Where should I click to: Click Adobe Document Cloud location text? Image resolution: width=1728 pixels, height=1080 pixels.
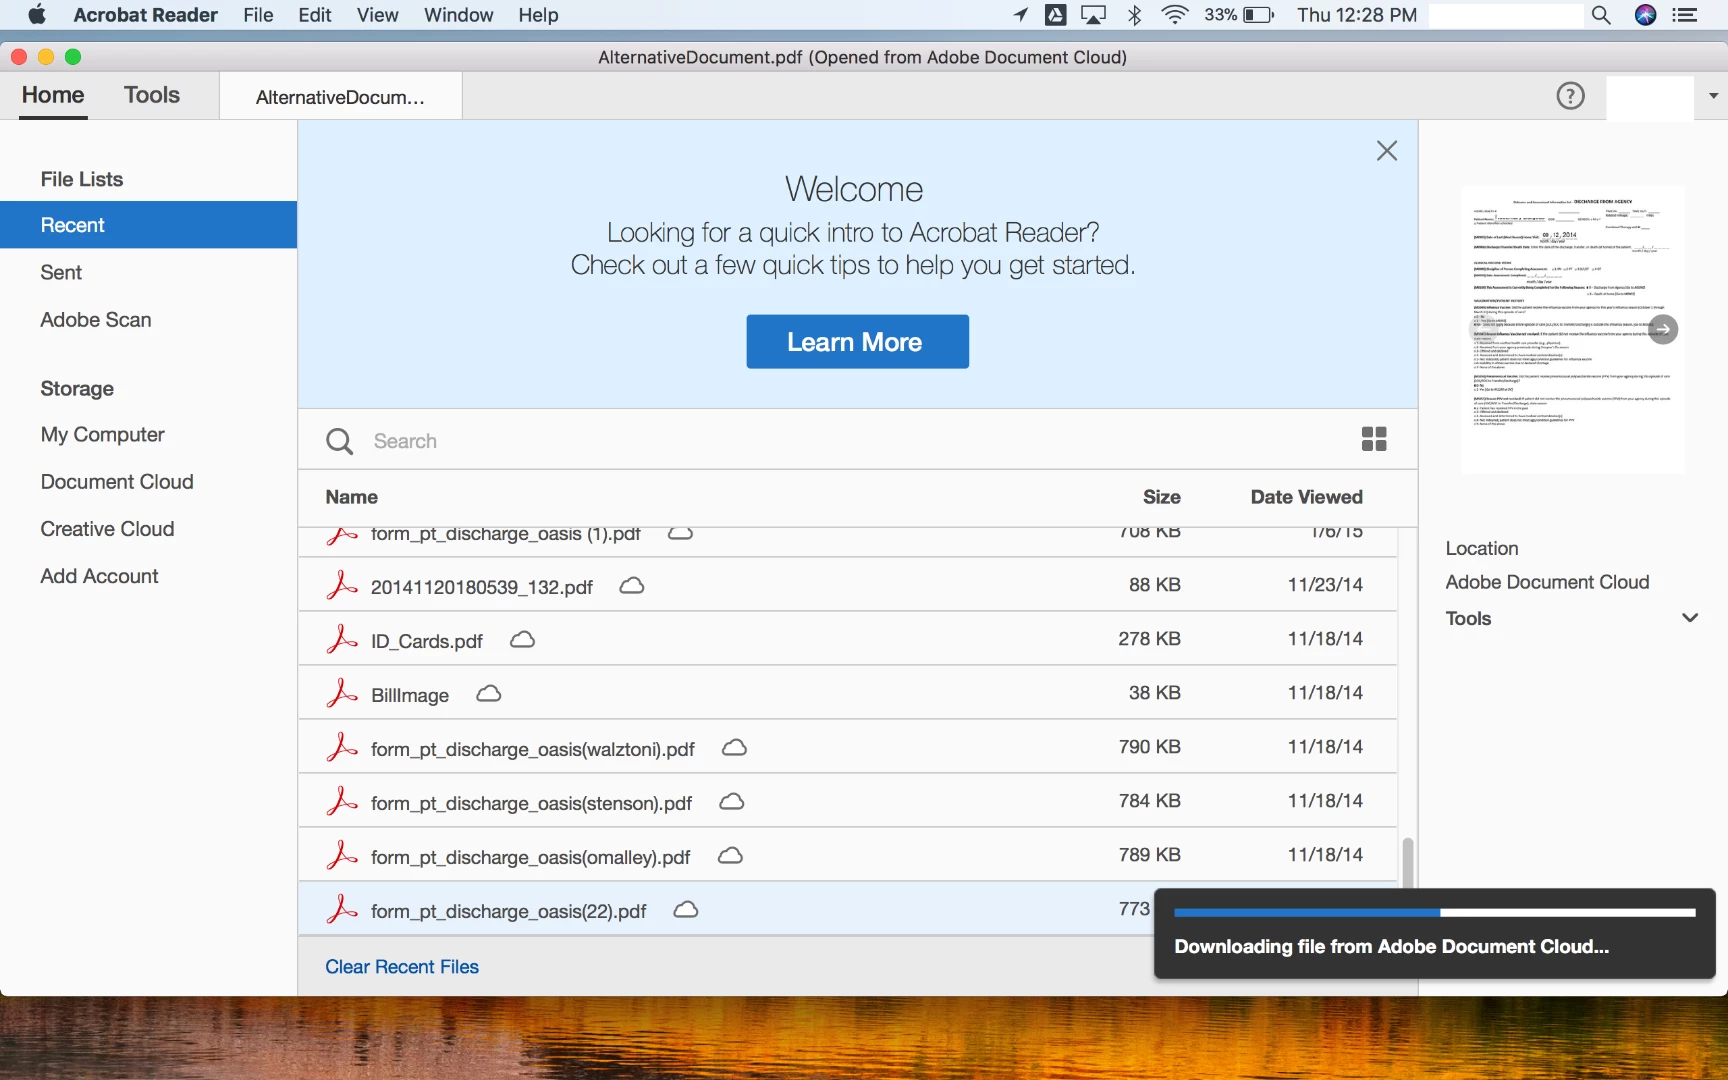coord(1547,582)
